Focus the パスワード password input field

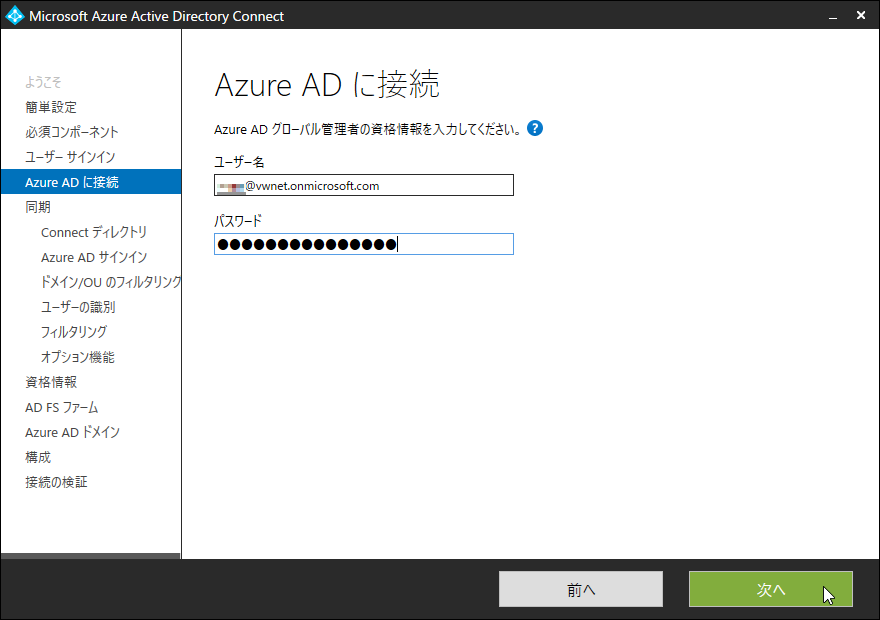pos(364,244)
